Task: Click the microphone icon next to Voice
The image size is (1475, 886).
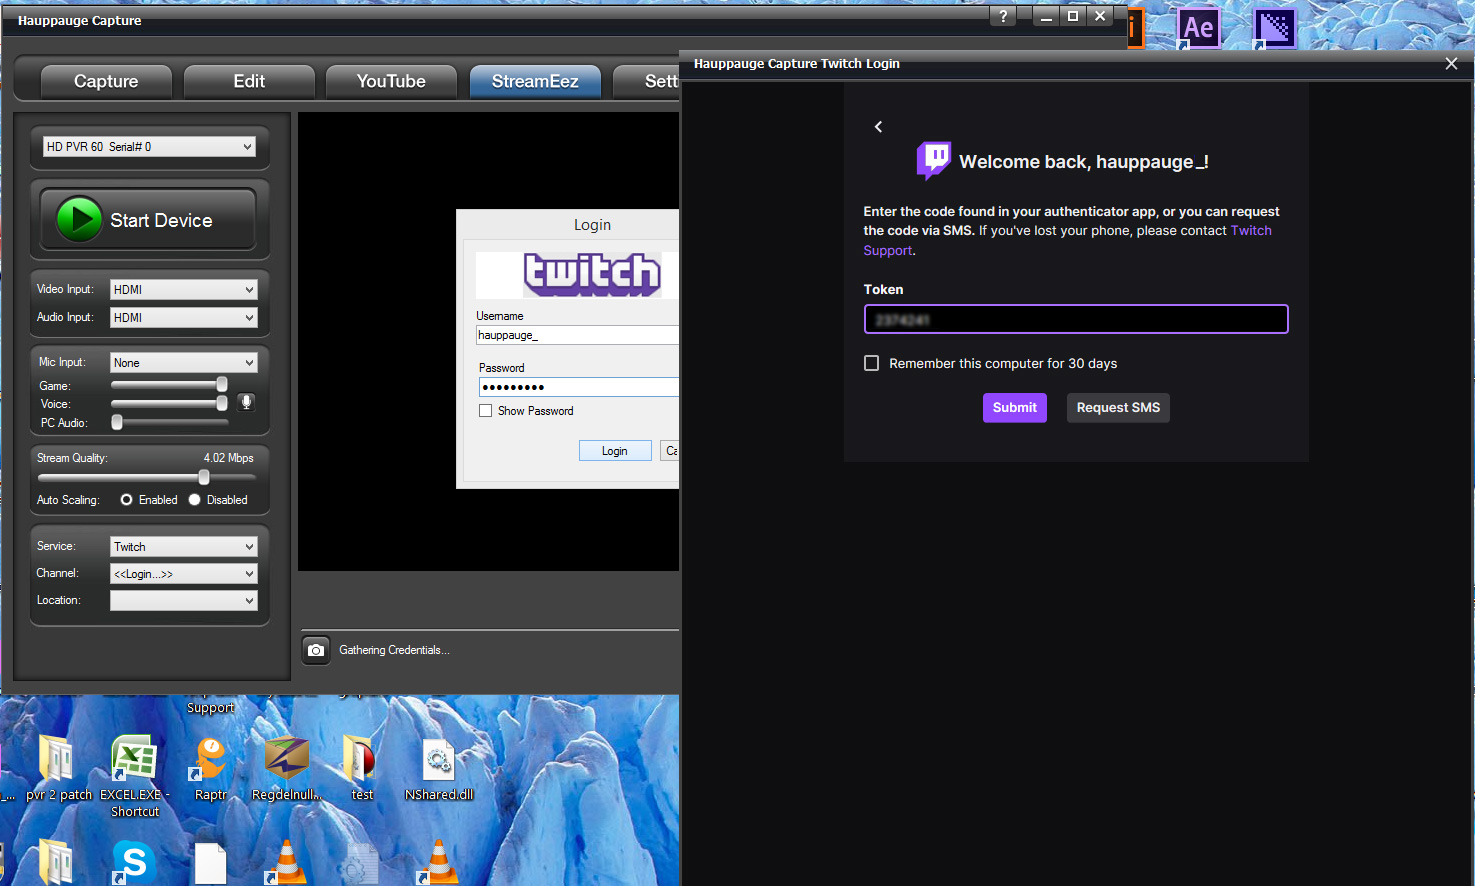Action: pos(246,402)
